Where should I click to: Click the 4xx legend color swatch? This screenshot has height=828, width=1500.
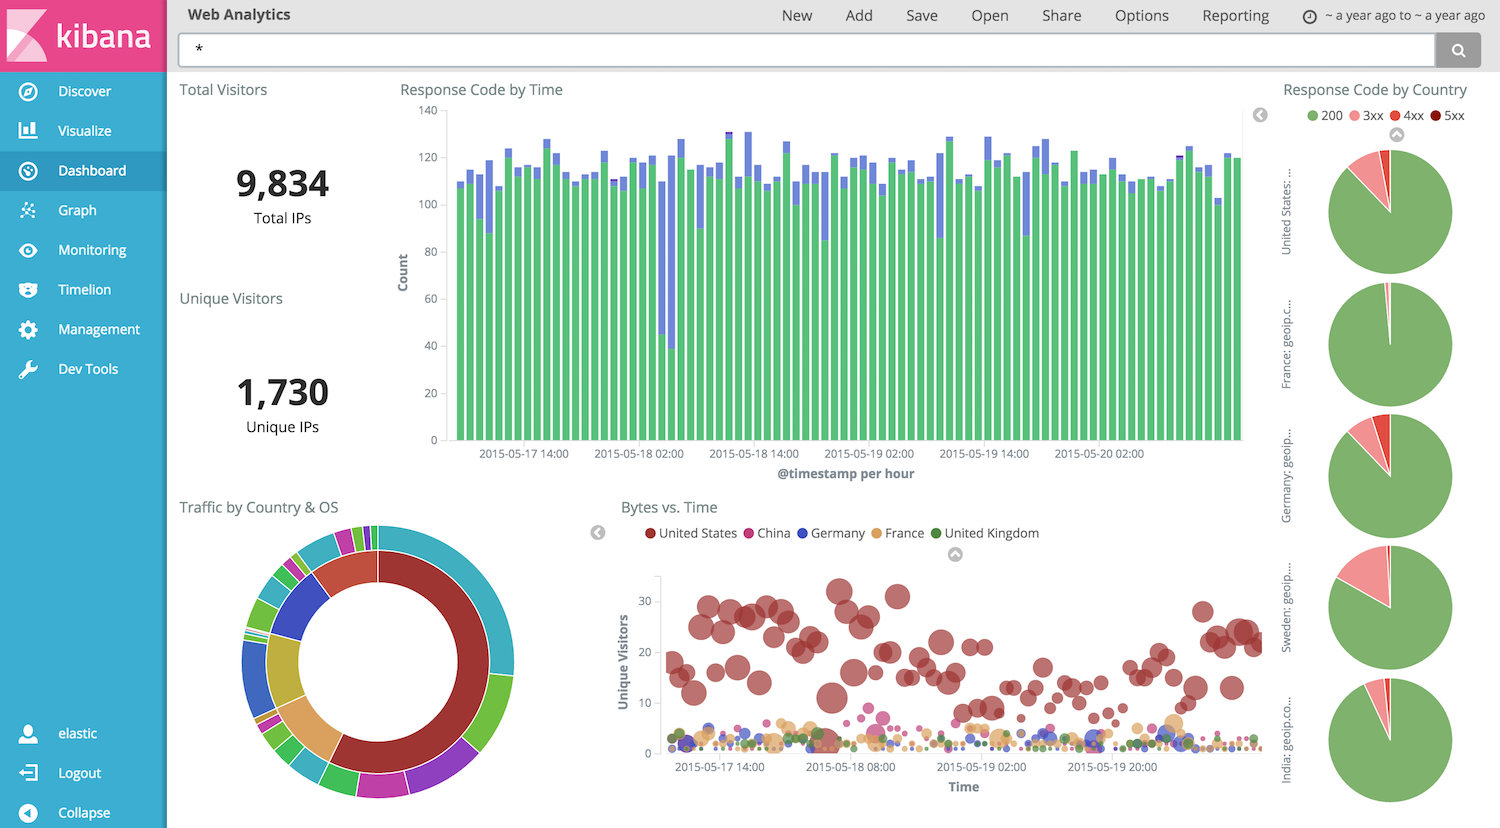[x=1397, y=115]
